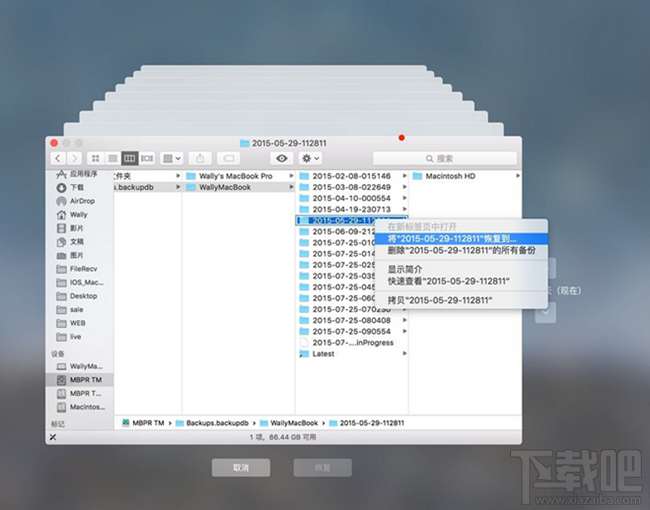650x510 pixels.
Task: Open the arrange-by grouping dropdown
Action: click(x=171, y=158)
